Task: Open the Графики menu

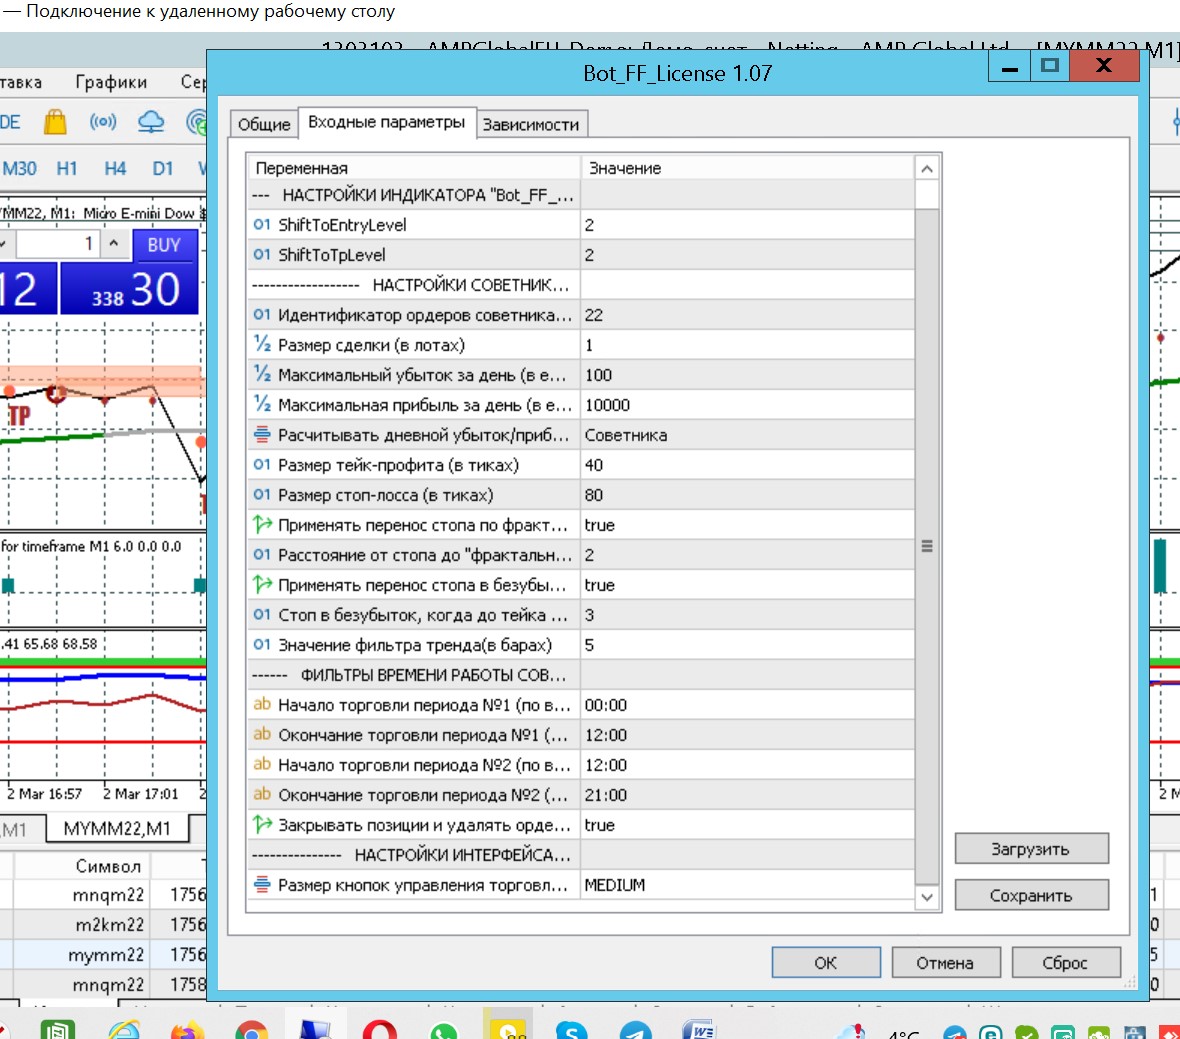Action: click(111, 82)
